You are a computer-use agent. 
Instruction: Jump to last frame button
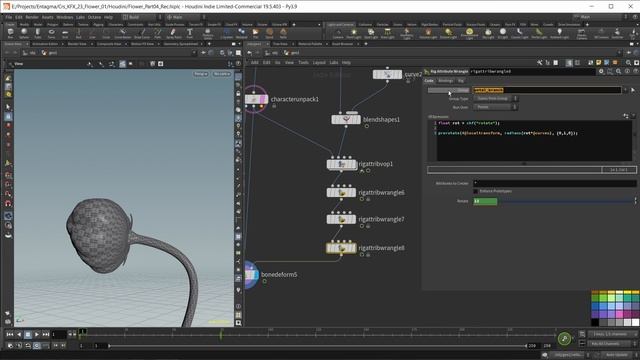pos(46,335)
